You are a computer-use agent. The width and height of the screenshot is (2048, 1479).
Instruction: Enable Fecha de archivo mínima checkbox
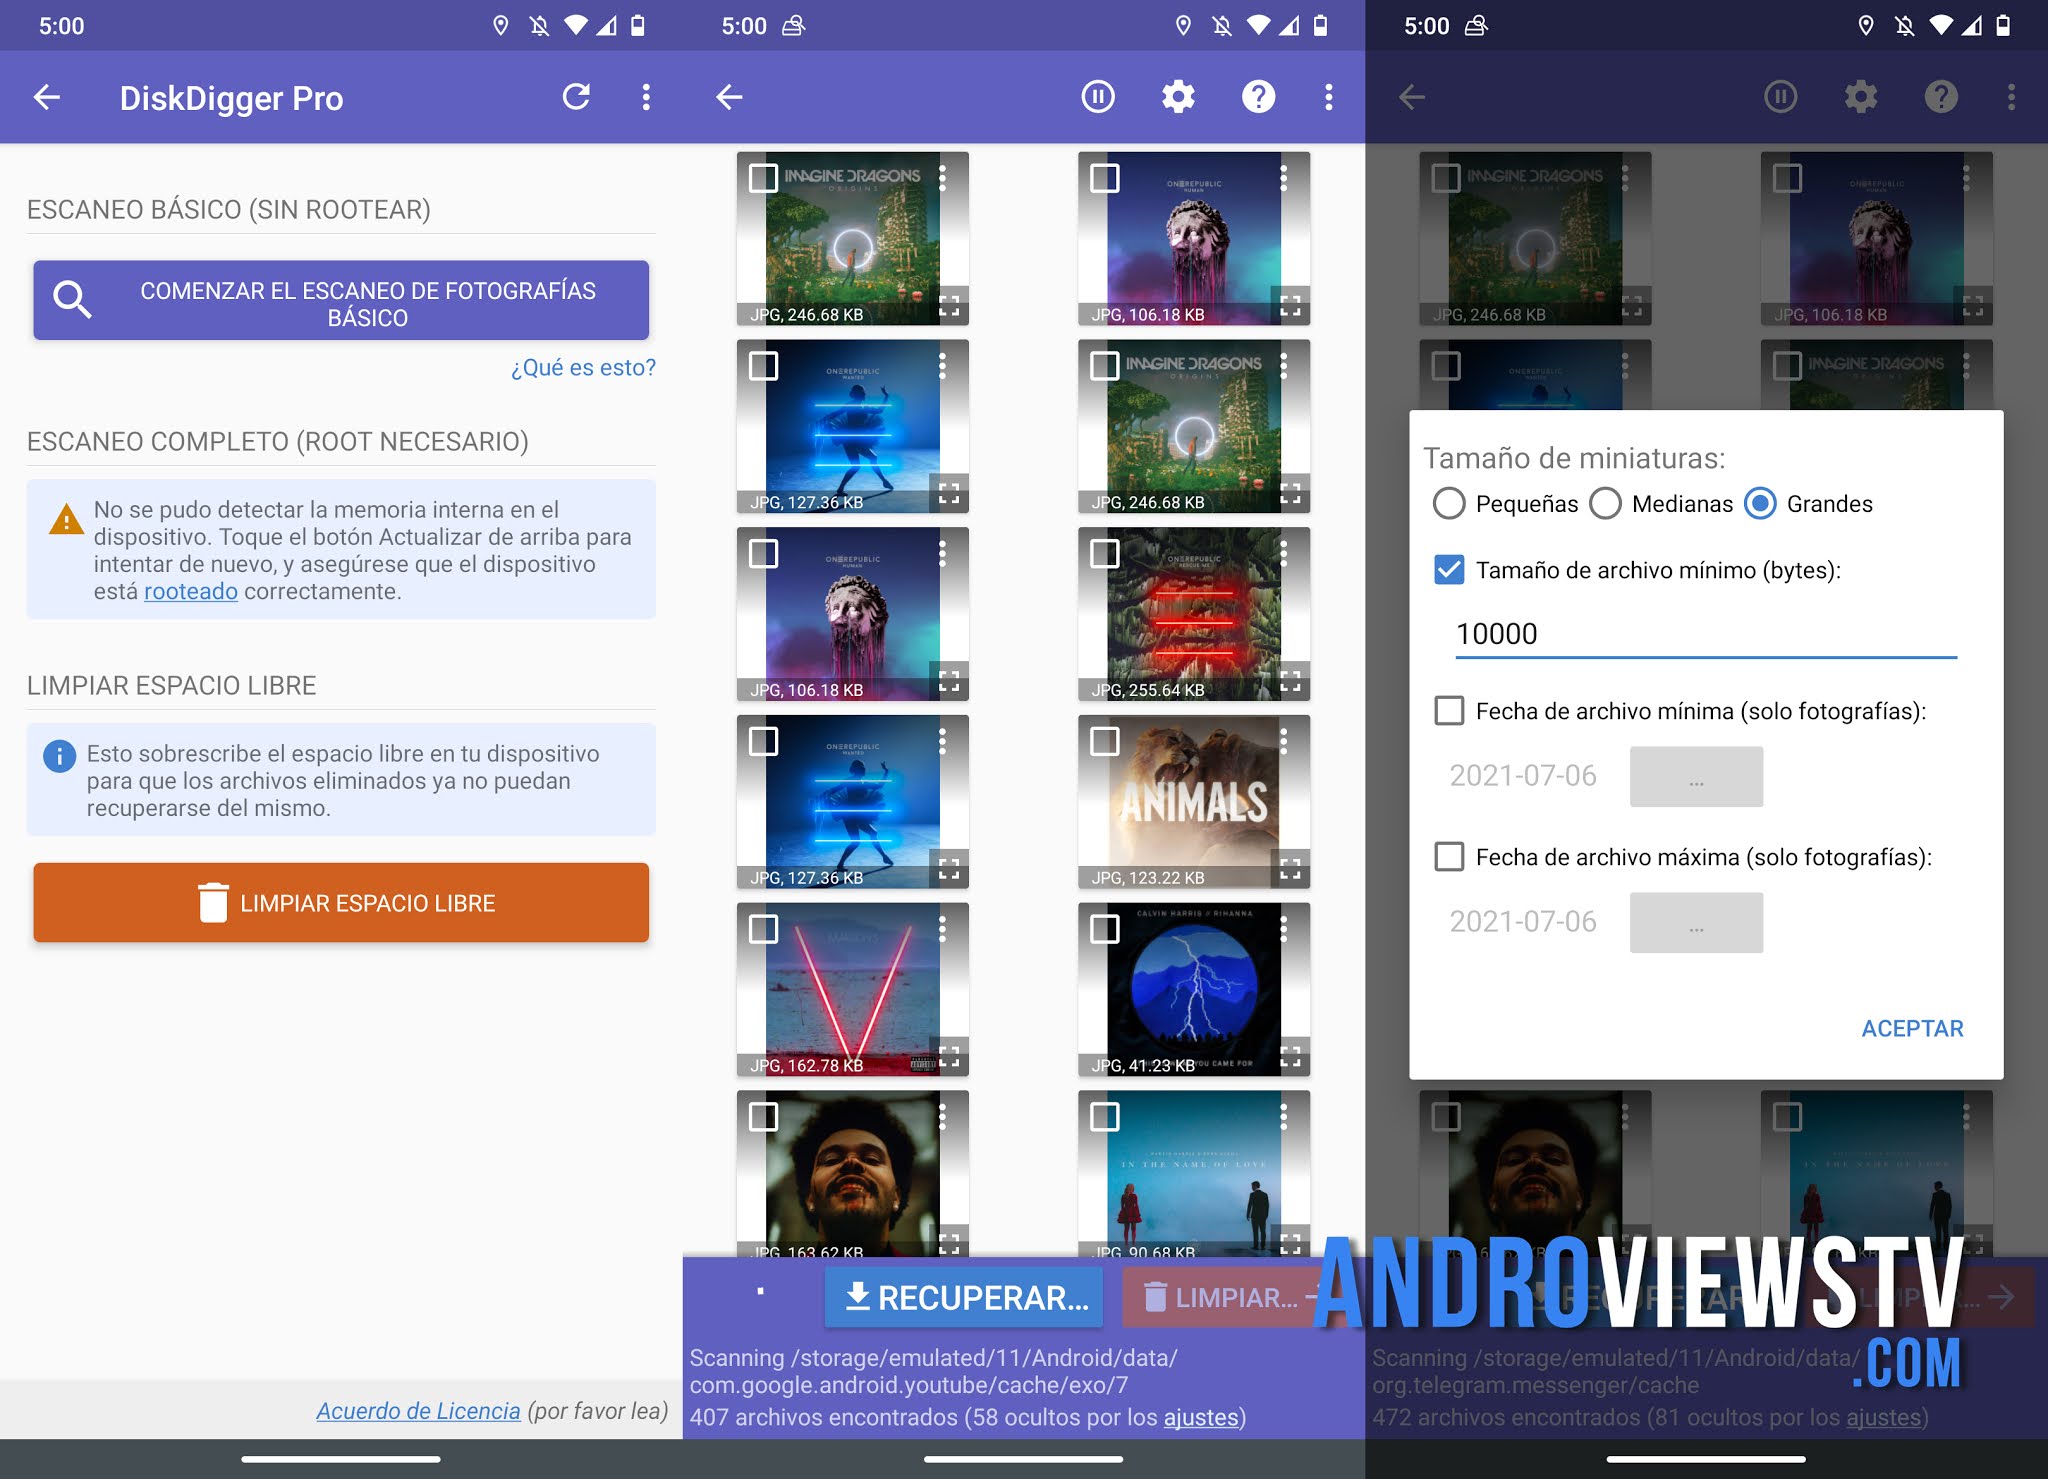point(1449,711)
